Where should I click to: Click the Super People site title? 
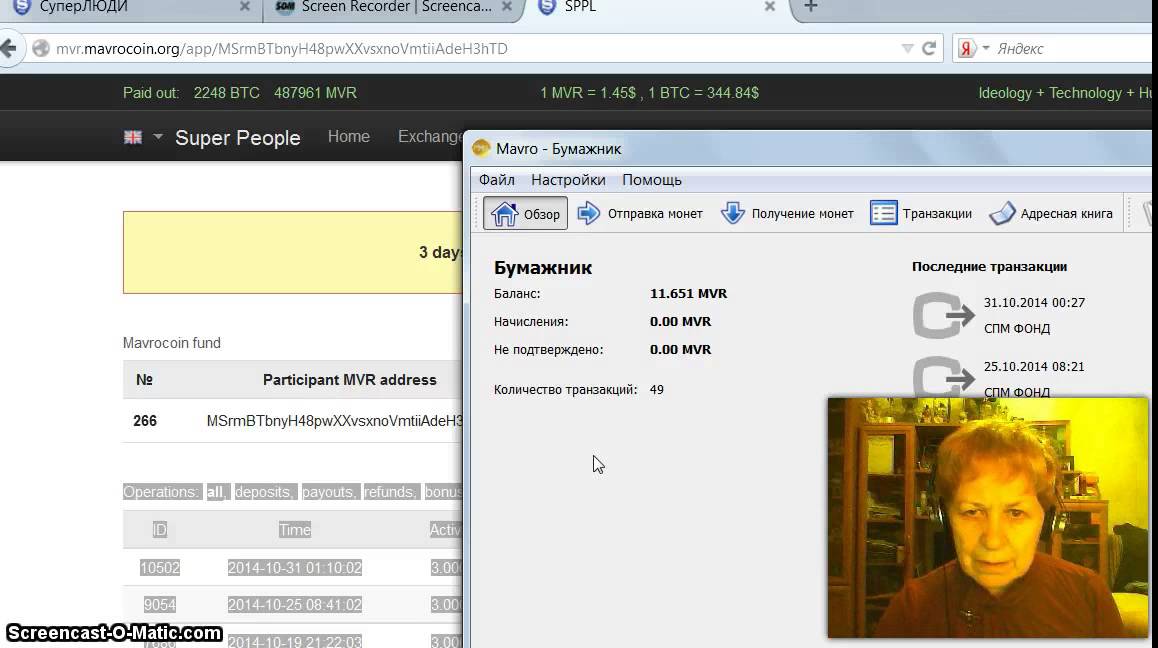pyautogui.click(x=238, y=138)
